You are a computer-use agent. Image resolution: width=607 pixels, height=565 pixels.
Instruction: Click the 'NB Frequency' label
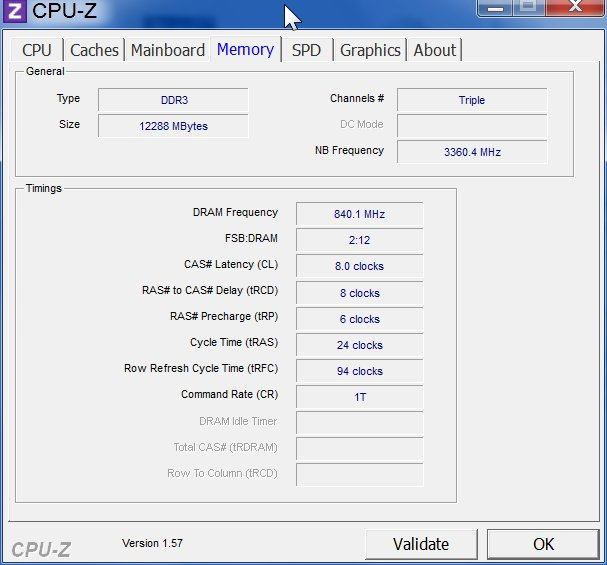[x=349, y=150]
